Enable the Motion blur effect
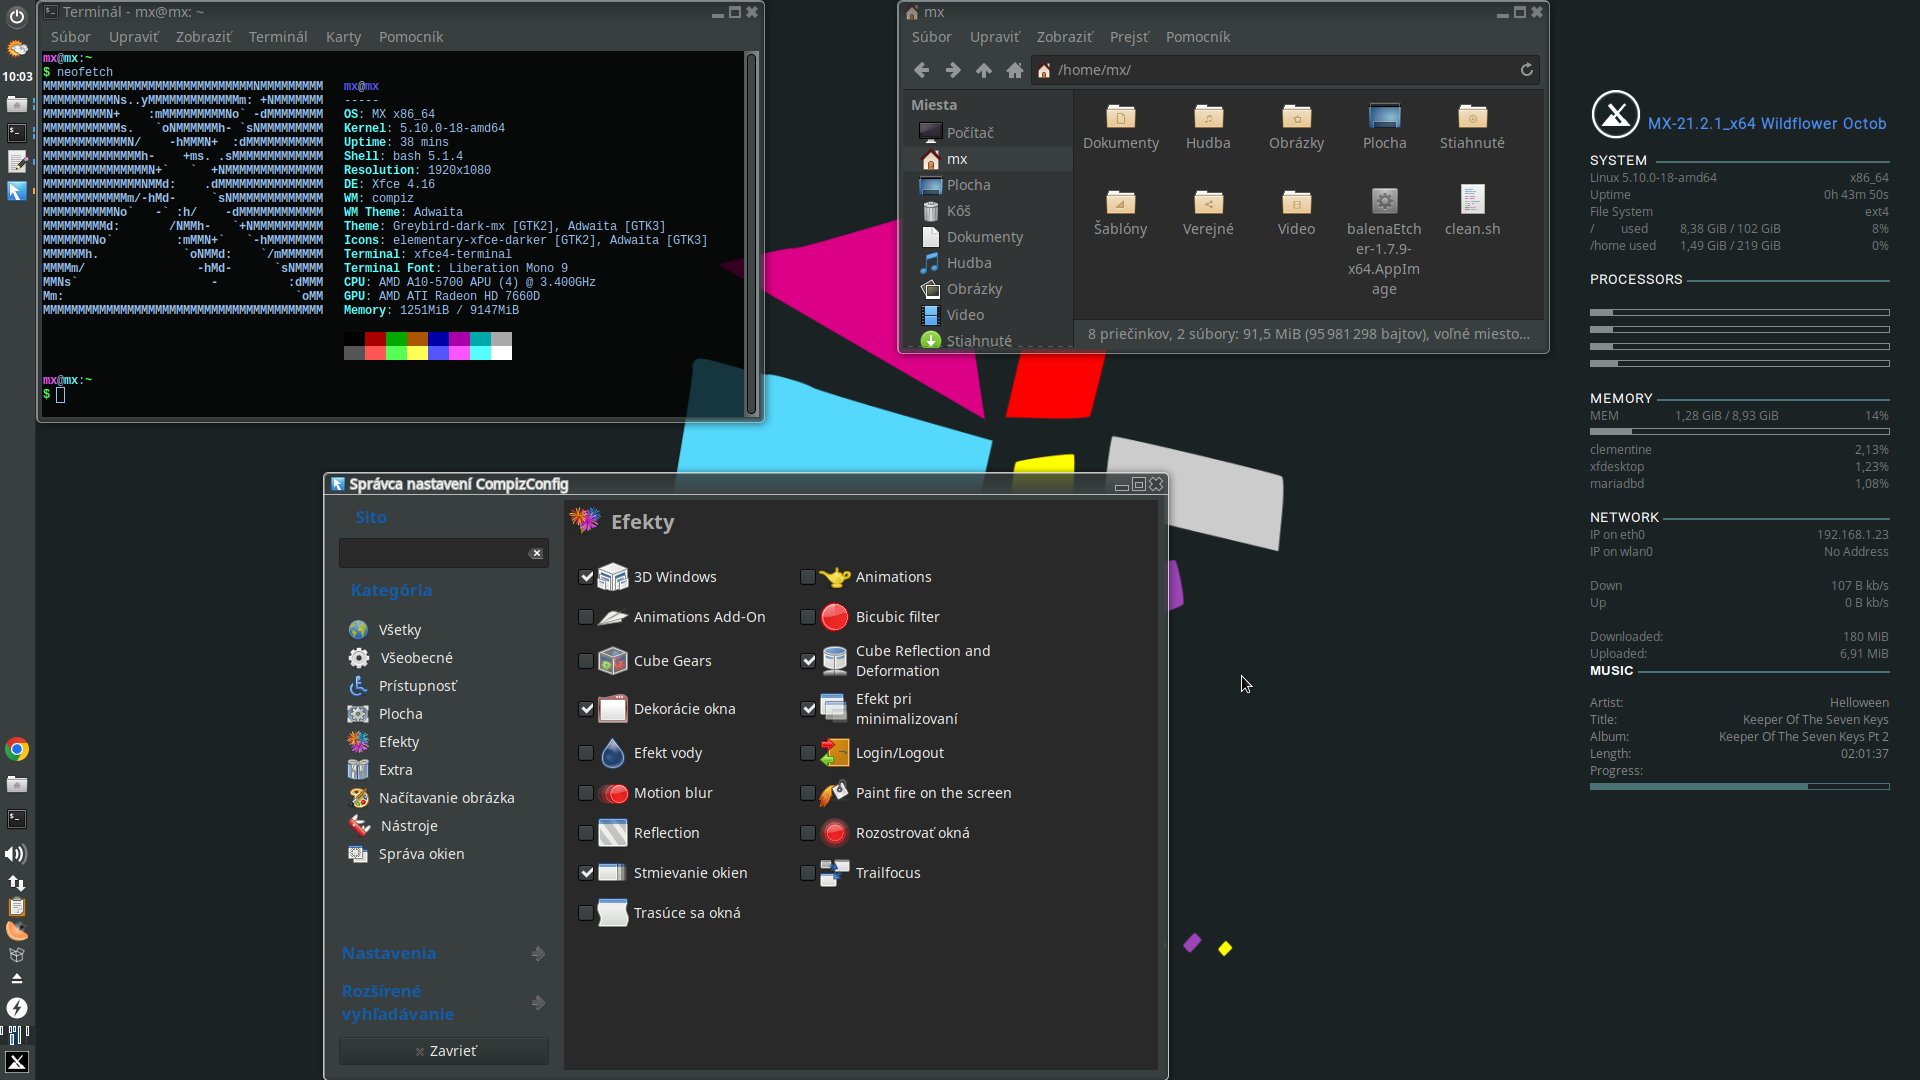This screenshot has height=1080, width=1920. coord(586,793)
